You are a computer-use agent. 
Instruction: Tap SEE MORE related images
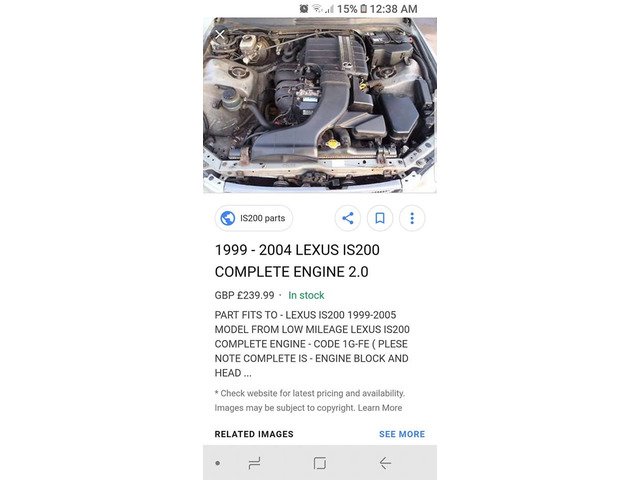click(x=402, y=434)
